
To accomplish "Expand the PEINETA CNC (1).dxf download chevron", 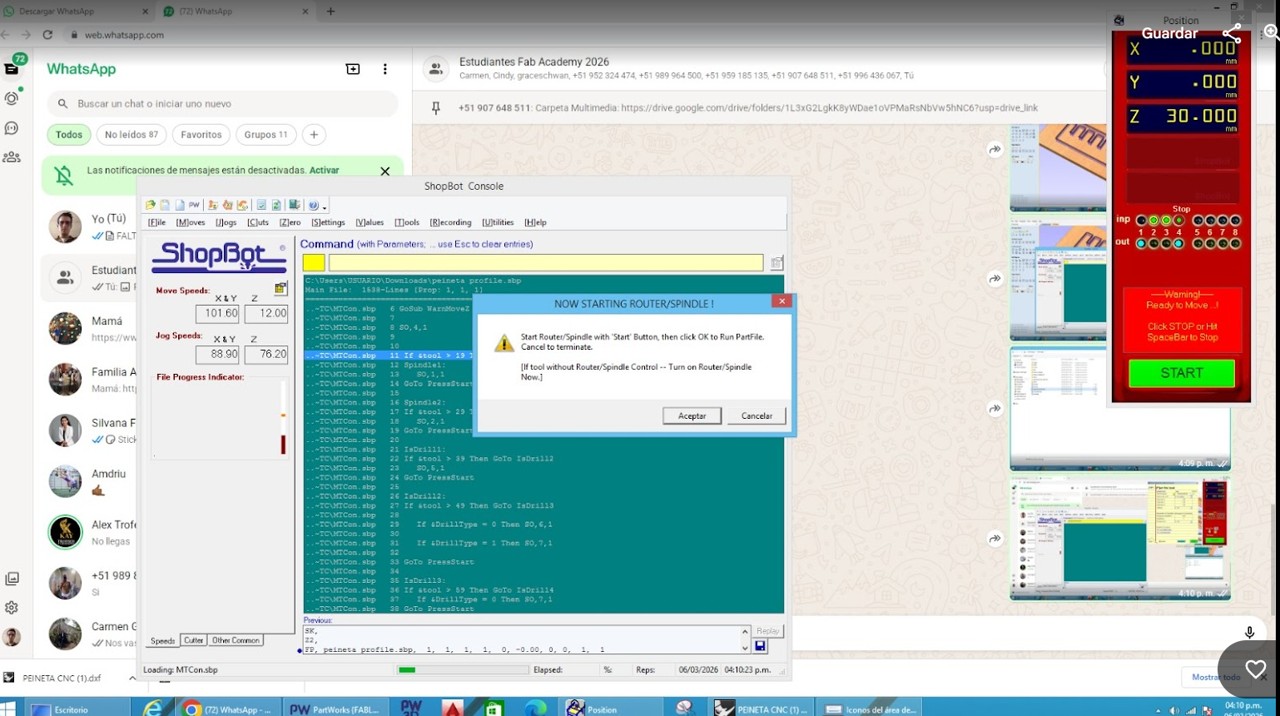I will (x=132, y=678).
